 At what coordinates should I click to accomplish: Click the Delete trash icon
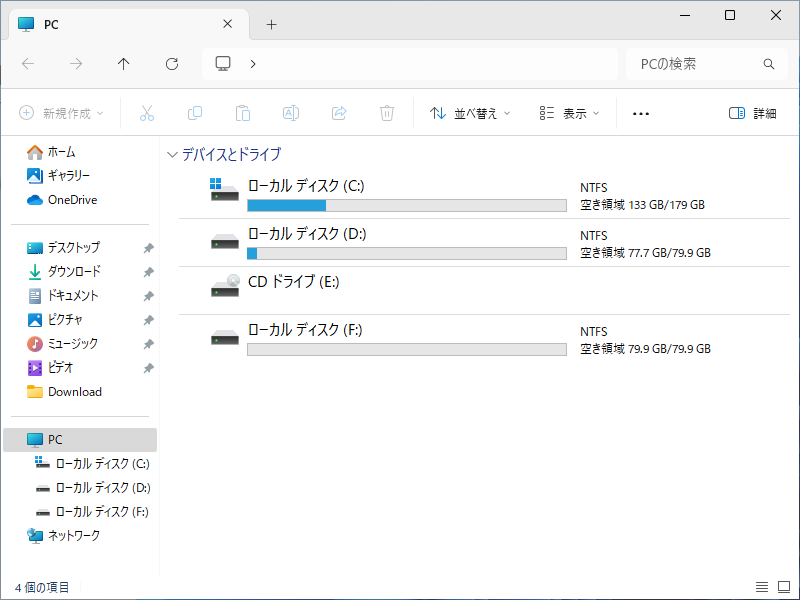(387, 113)
